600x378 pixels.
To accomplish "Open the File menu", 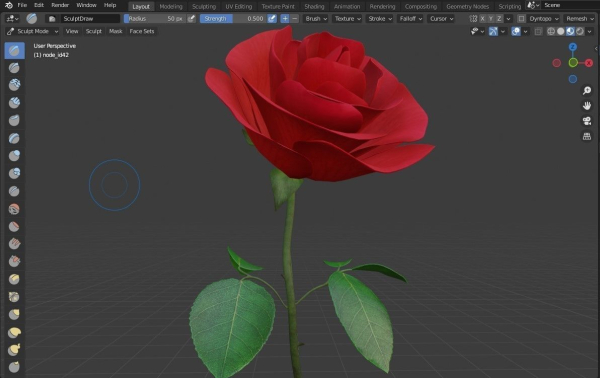I will (x=22, y=5).
